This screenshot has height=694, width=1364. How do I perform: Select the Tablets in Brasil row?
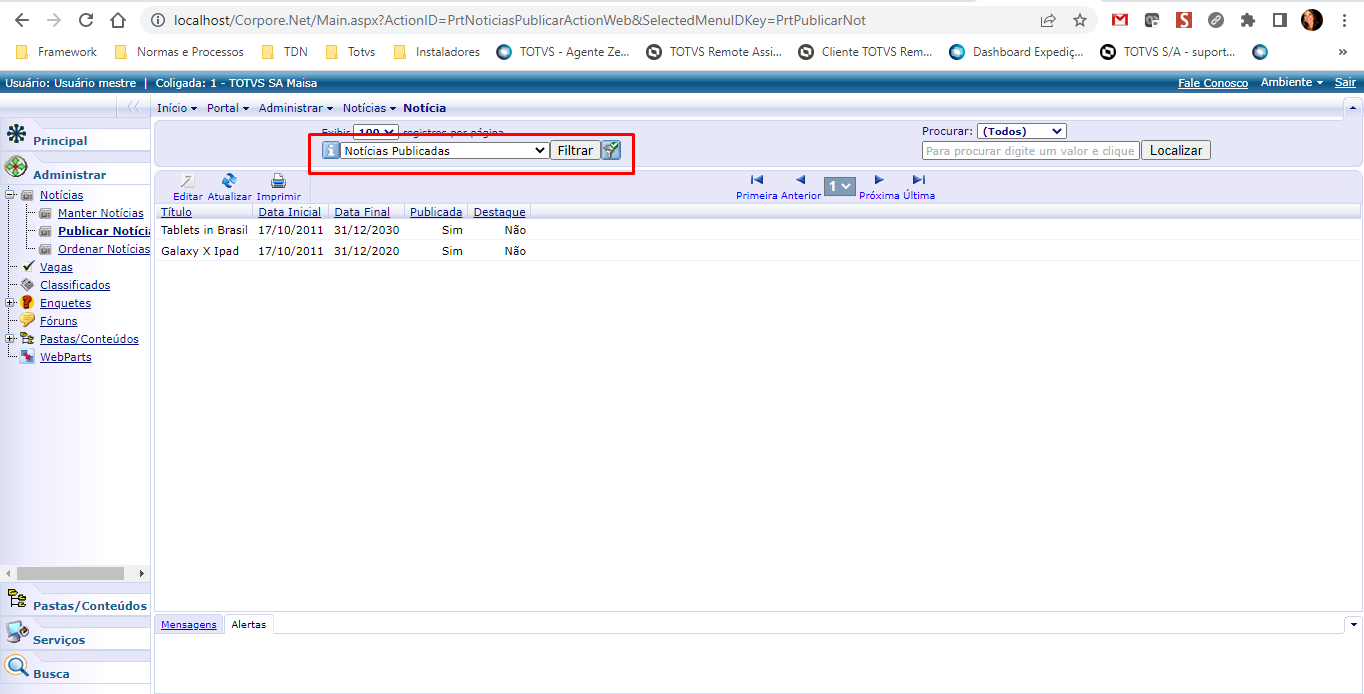coord(757,230)
